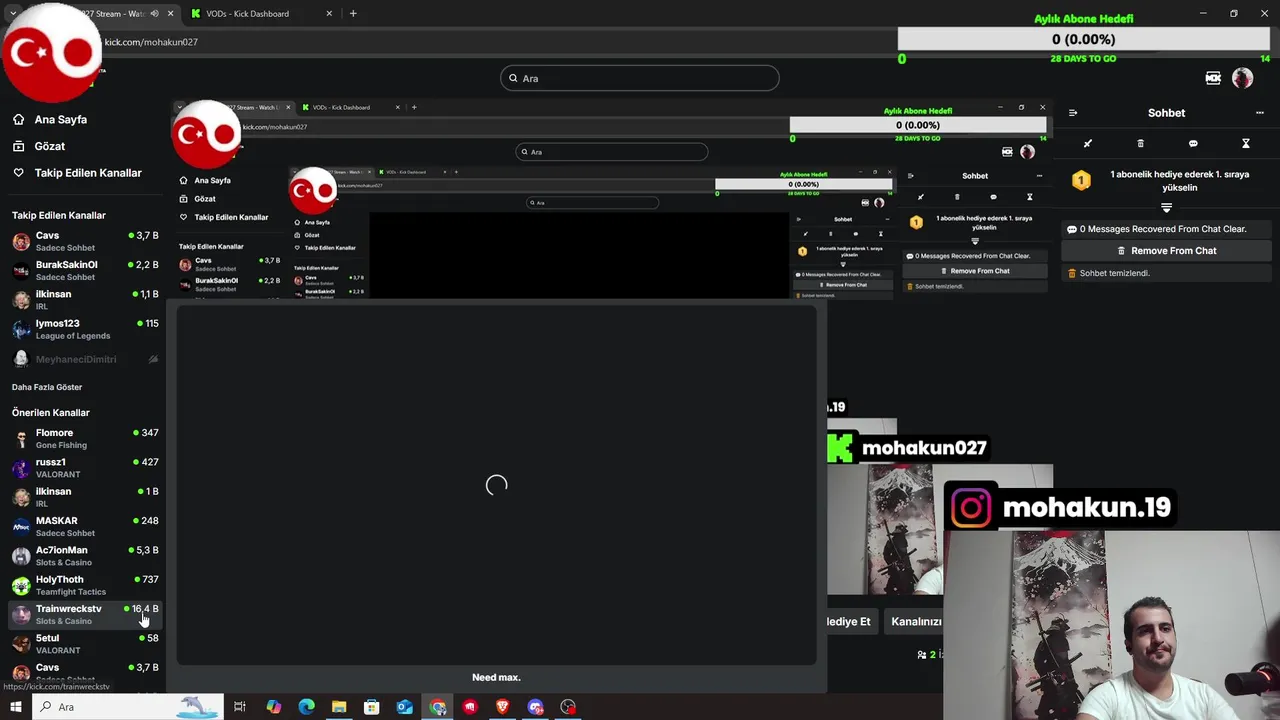Open File Explorer from the taskbar
This screenshot has height=720, width=1280.
pyautogui.click(x=339, y=707)
